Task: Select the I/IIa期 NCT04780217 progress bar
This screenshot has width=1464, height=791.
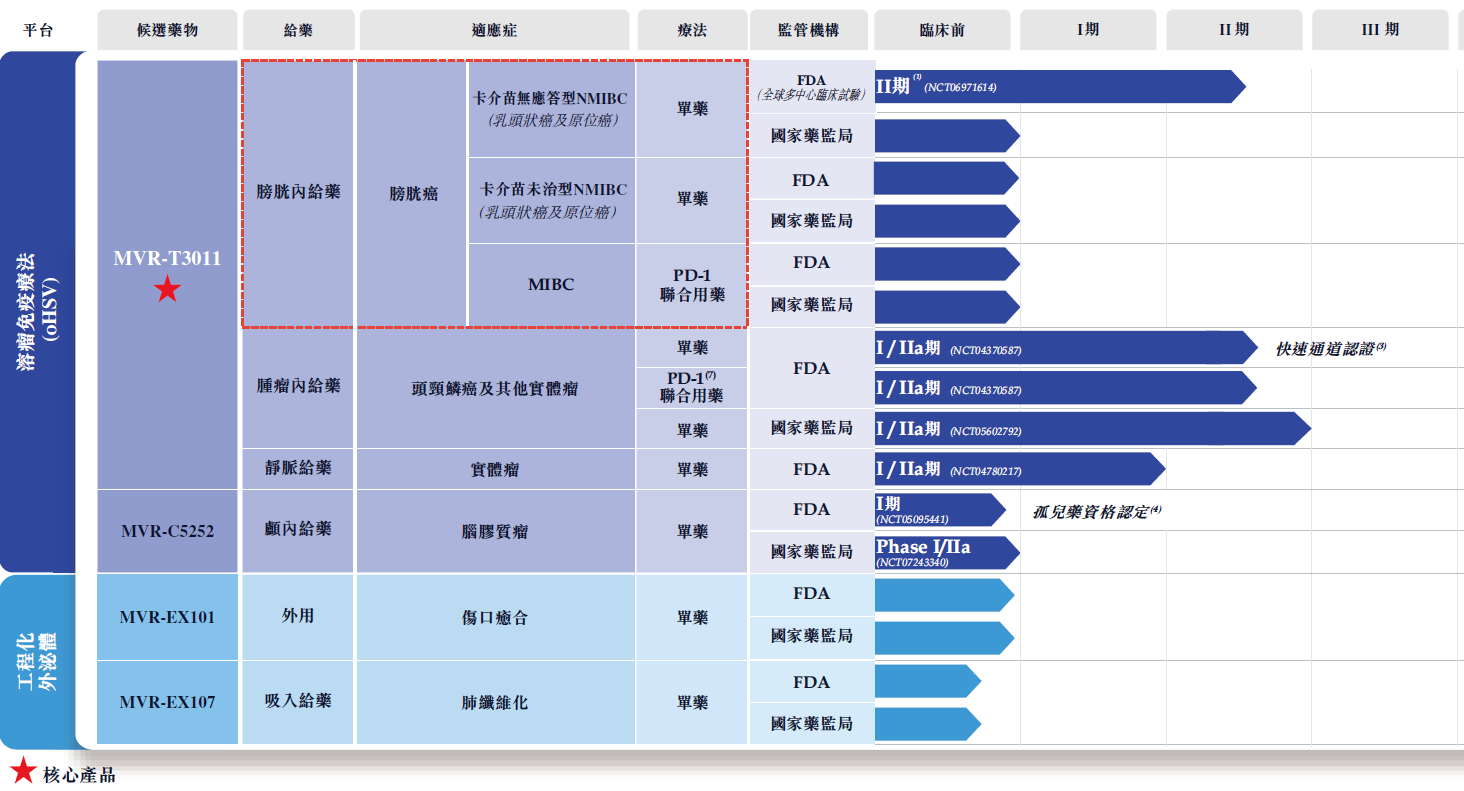Action: (1020, 469)
